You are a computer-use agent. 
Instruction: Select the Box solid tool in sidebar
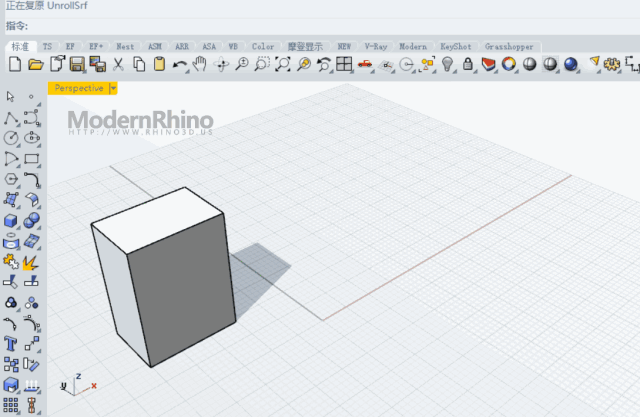[11, 221]
